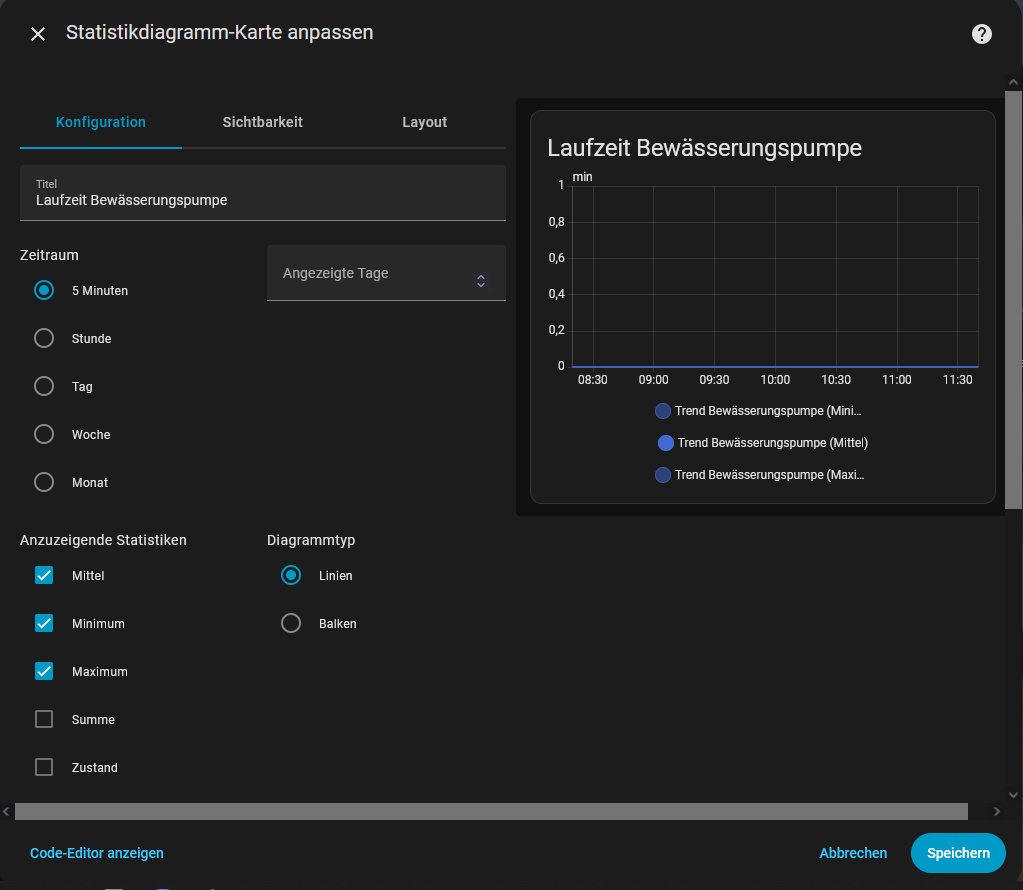1023x890 pixels.
Task: Enable the Zustand checkbox
Action: [44, 768]
